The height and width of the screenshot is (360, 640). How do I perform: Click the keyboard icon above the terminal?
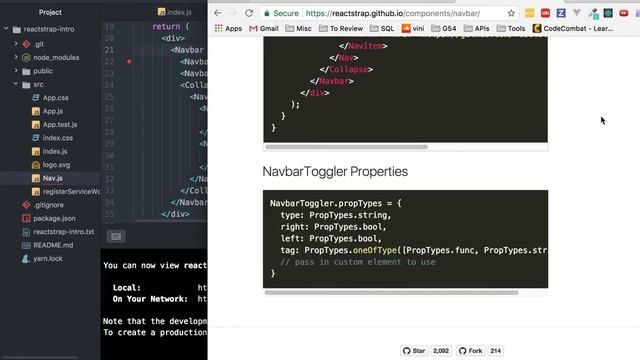116,236
